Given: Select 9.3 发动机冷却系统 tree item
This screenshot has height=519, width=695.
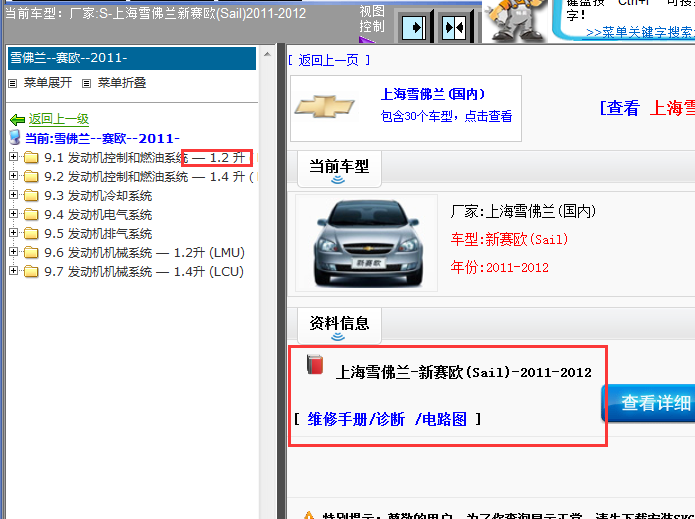Looking at the screenshot, I should [98, 196].
